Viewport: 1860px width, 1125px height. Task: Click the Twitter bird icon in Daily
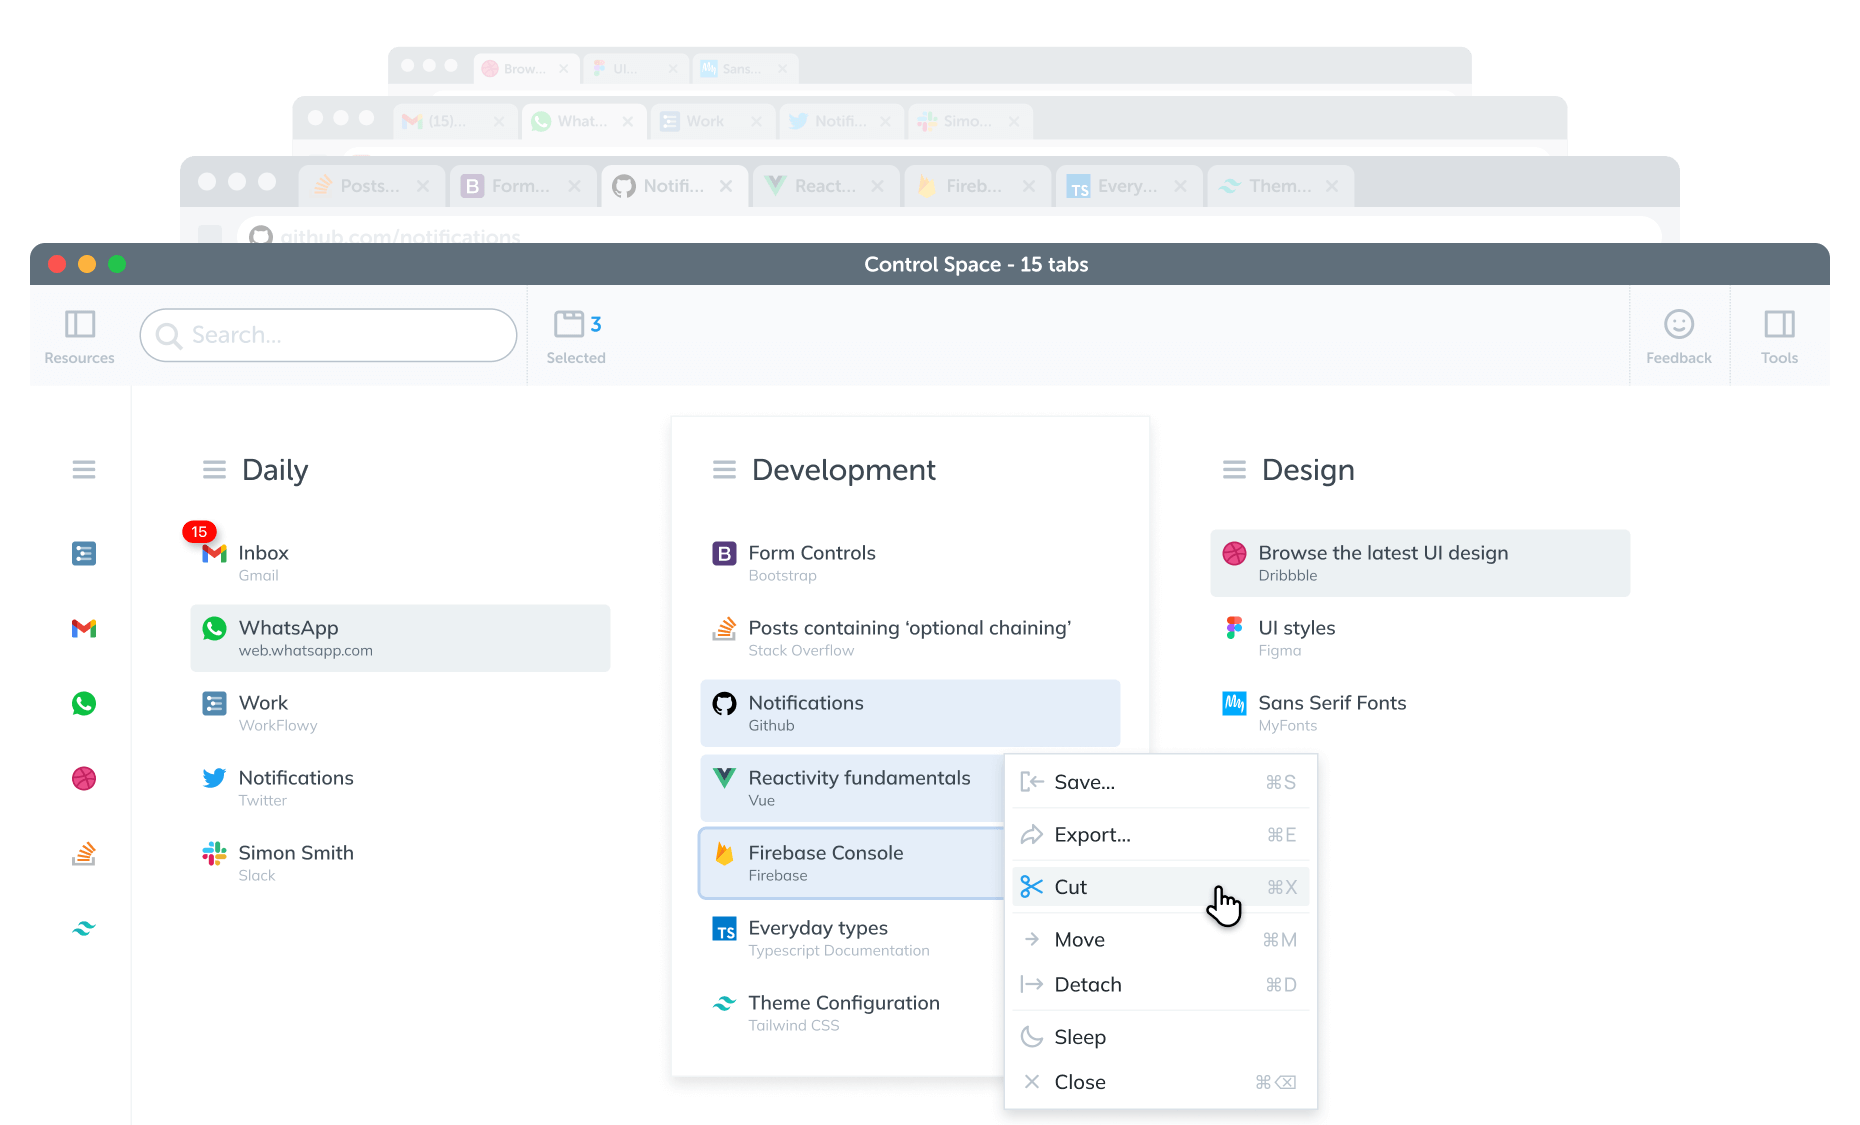click(214, 778)
